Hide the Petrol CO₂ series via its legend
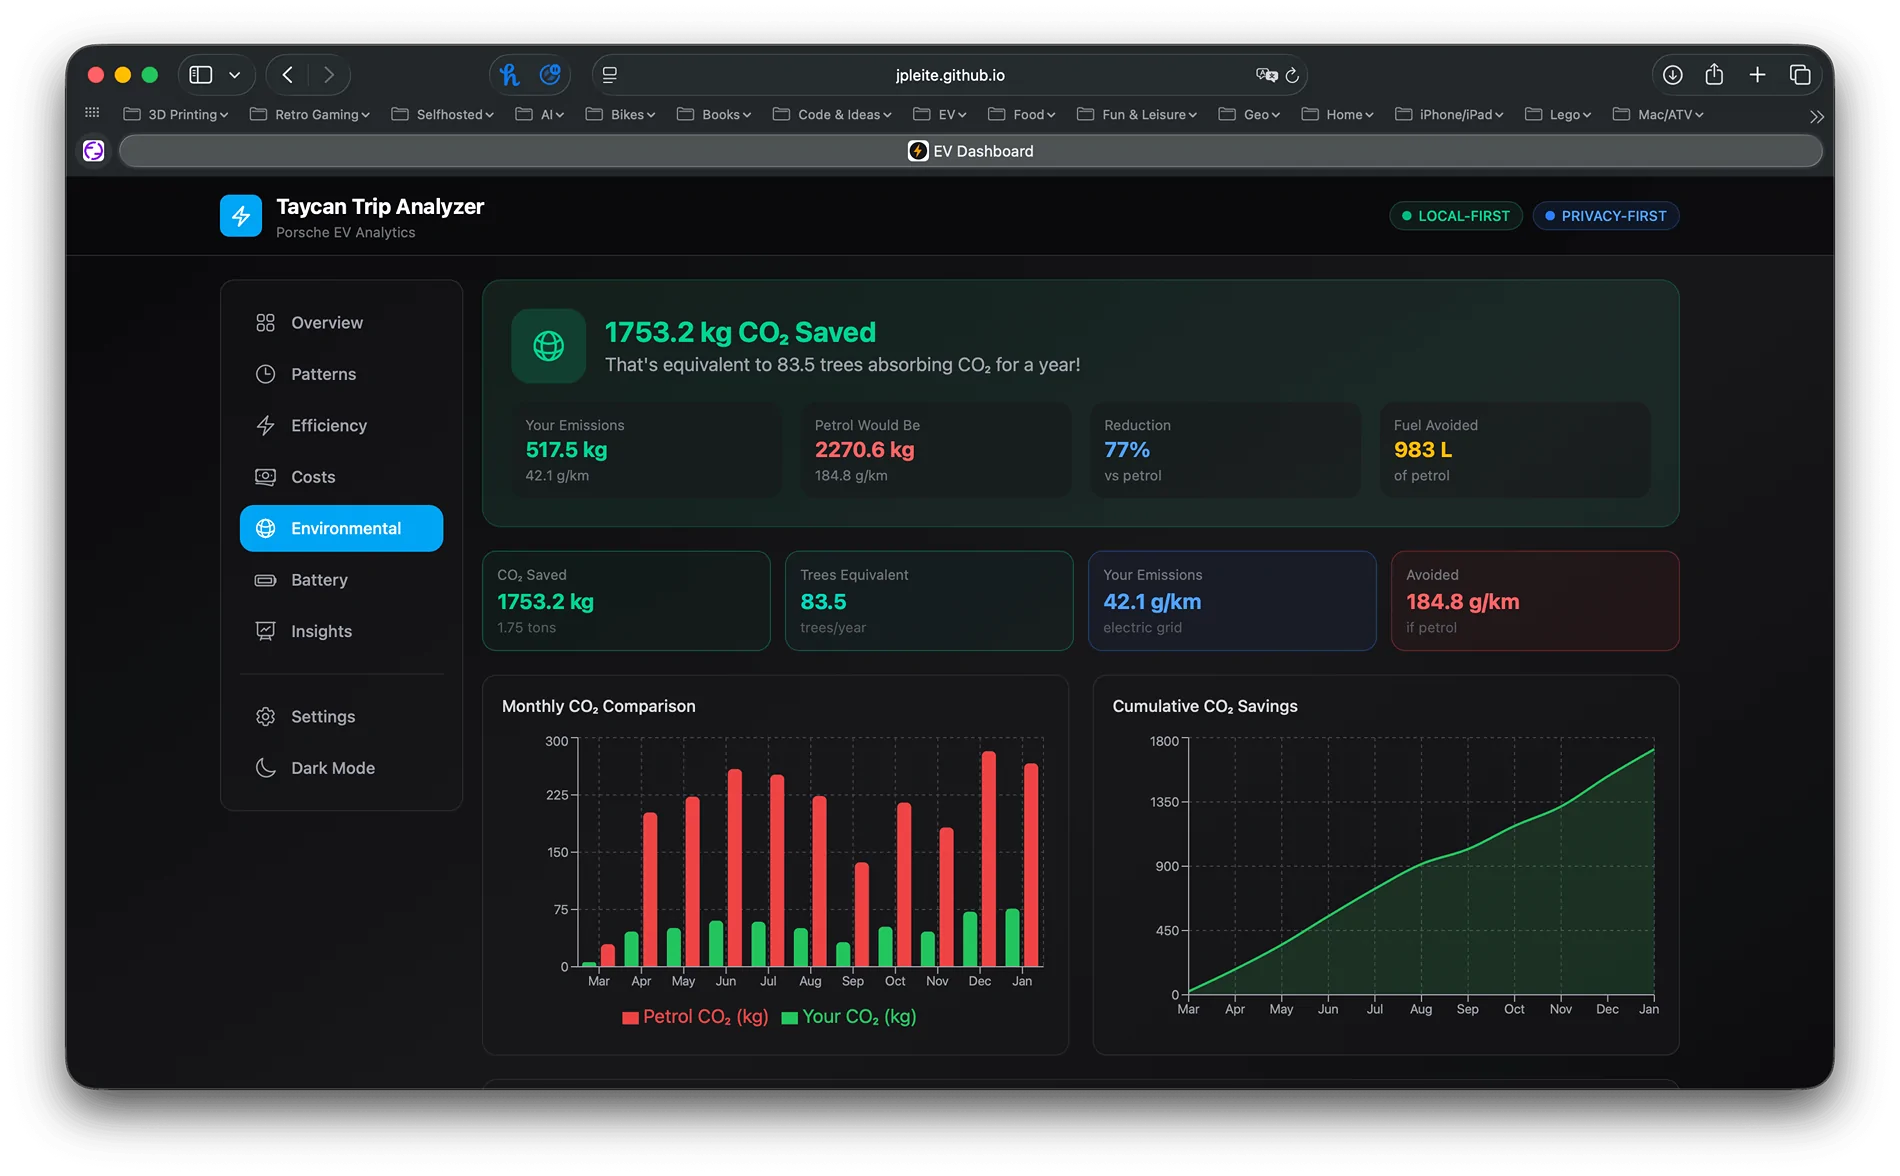This screenshot has width=1900, height=1176. coord(696,1016)
